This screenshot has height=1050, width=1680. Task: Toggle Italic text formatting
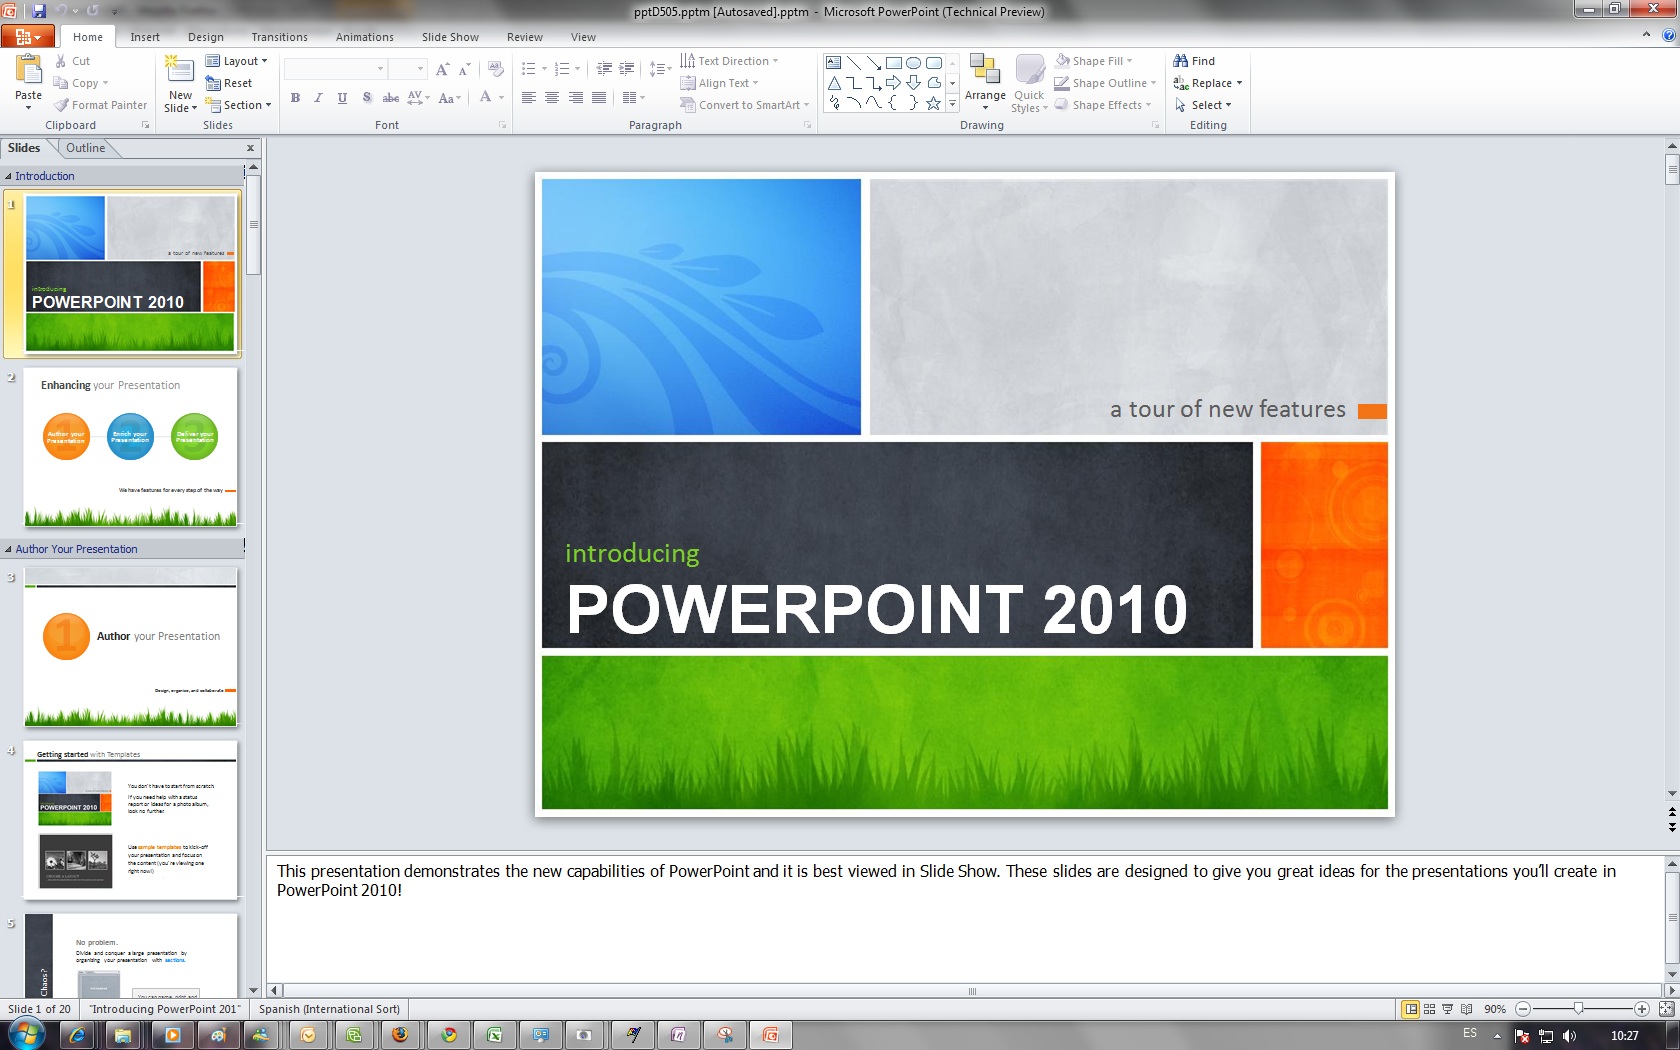(318, 98)
